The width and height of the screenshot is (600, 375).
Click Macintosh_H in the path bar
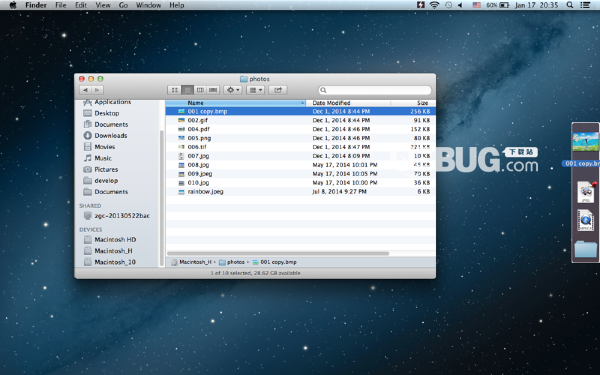coord(191,262)
